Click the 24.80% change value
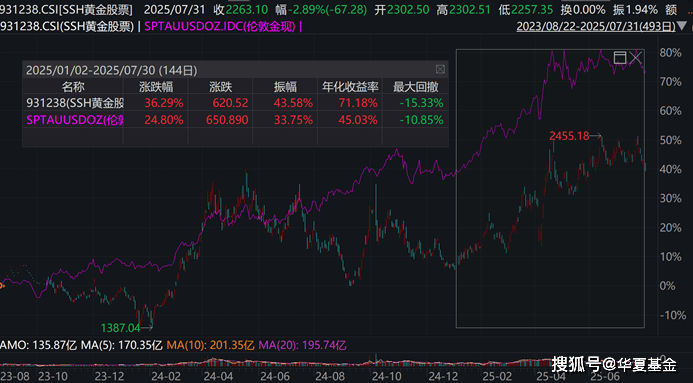Image resolution: width=693 pixels, height=383 pixels. click(x=164, y=120)
